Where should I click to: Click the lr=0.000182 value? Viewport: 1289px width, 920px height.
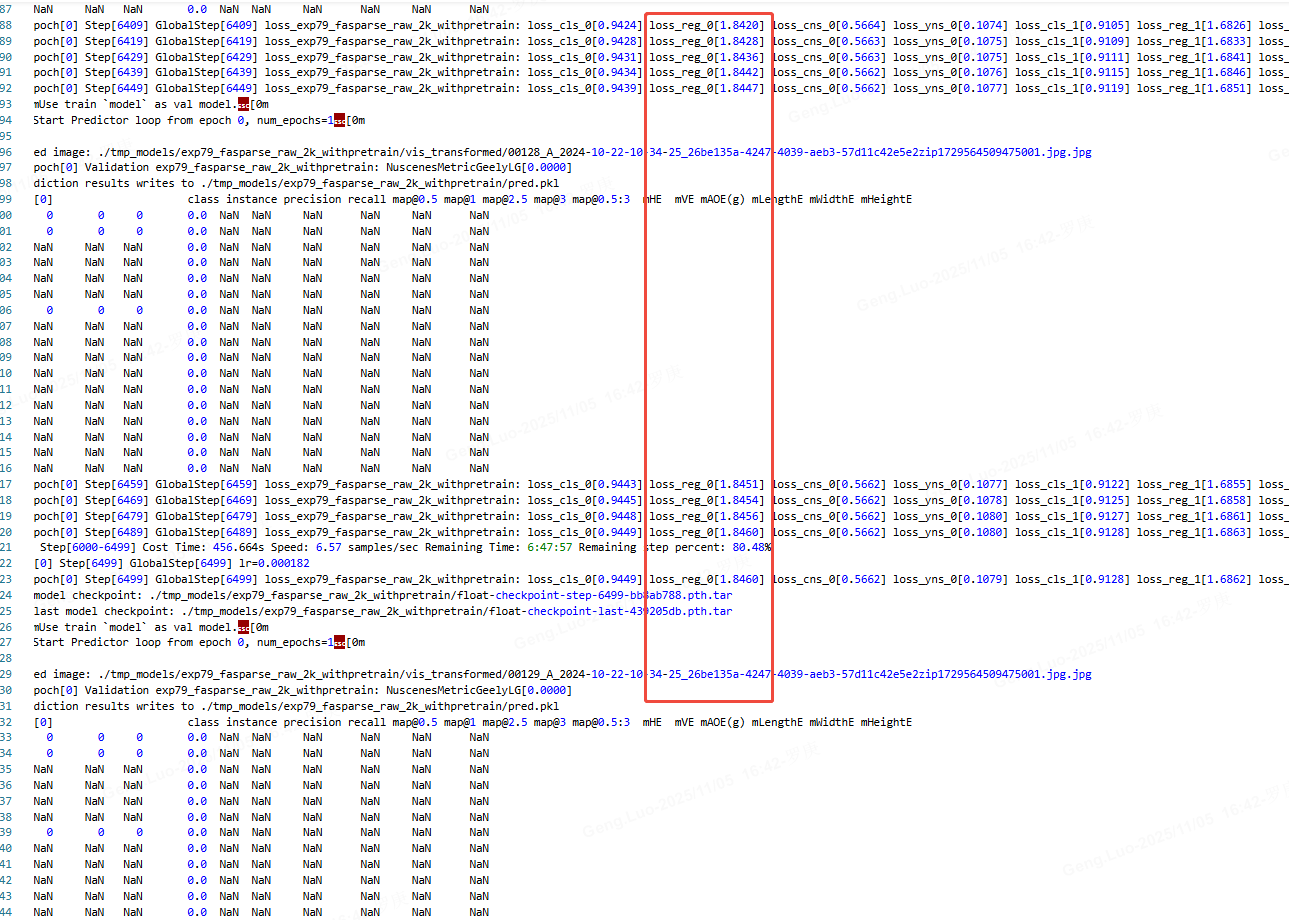tap(272, 563)
